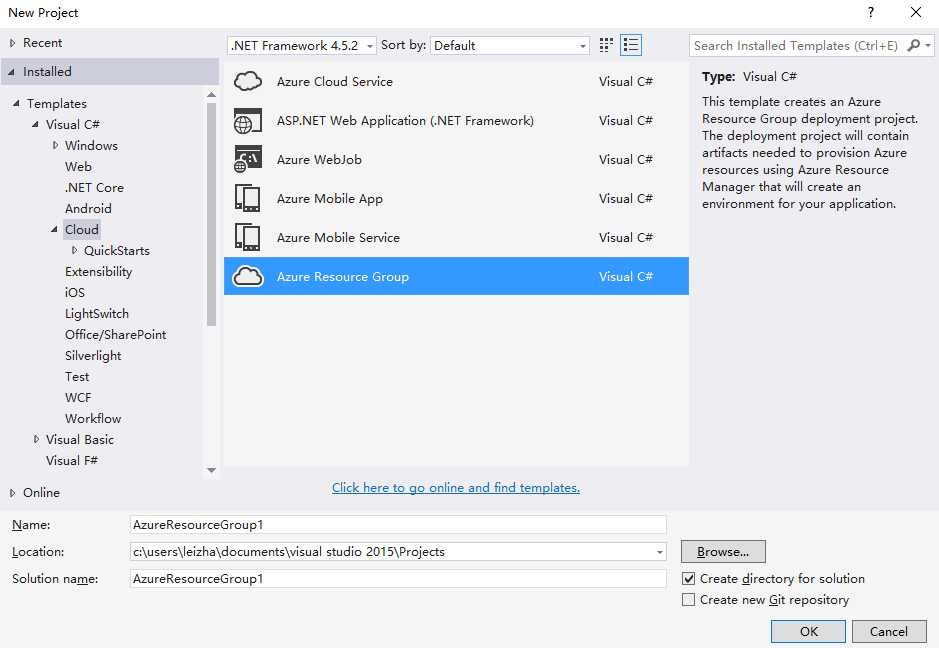This screenshot has height=648, width=939.
Task: Toggle Create directory for solution checkbox
Action: click(x=689, y=579)
